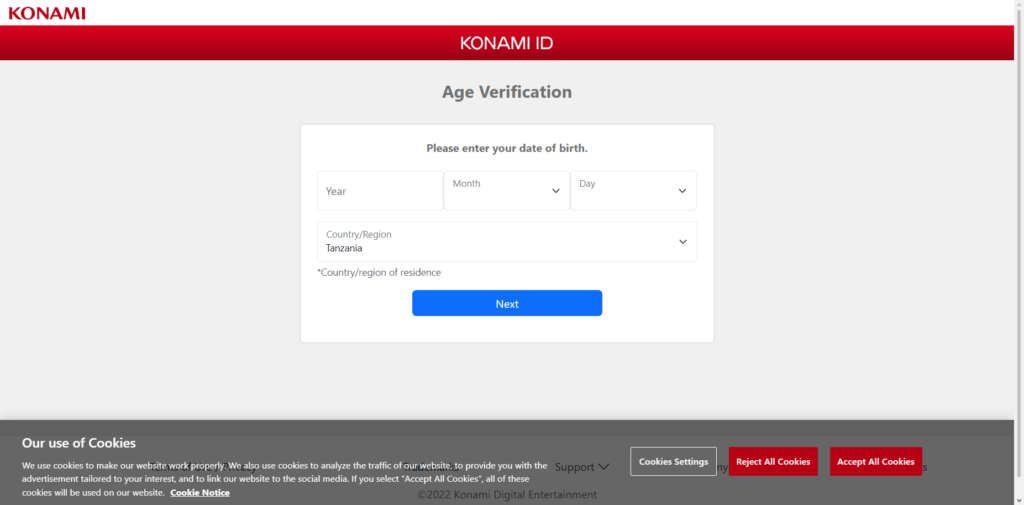Open Cookies Settings
Image resolution: width=1024 pixels, height=505 pixels.
tap(673, 461)
